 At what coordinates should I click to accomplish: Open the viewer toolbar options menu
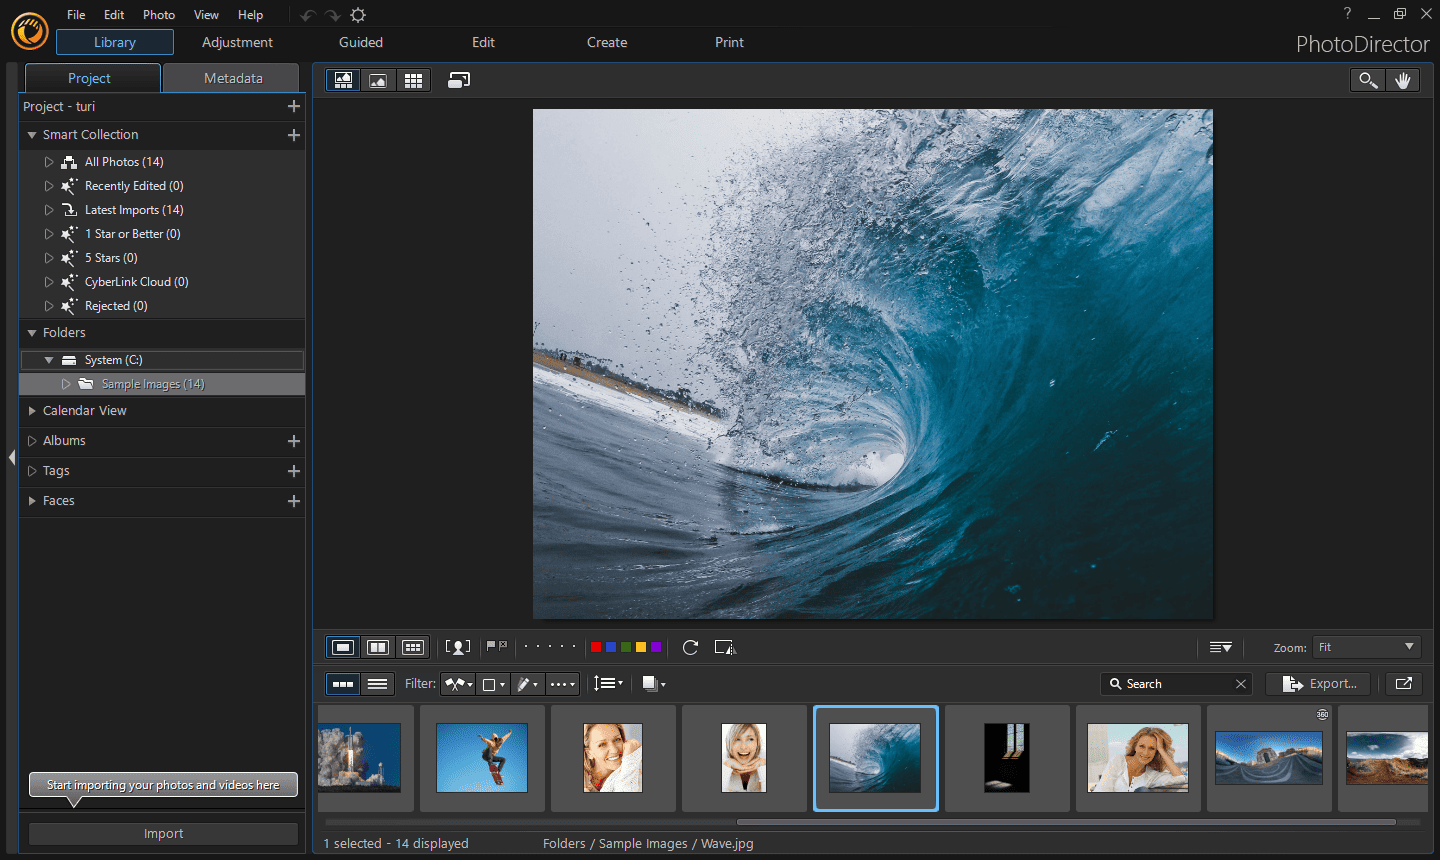(x=1220, y=647)
